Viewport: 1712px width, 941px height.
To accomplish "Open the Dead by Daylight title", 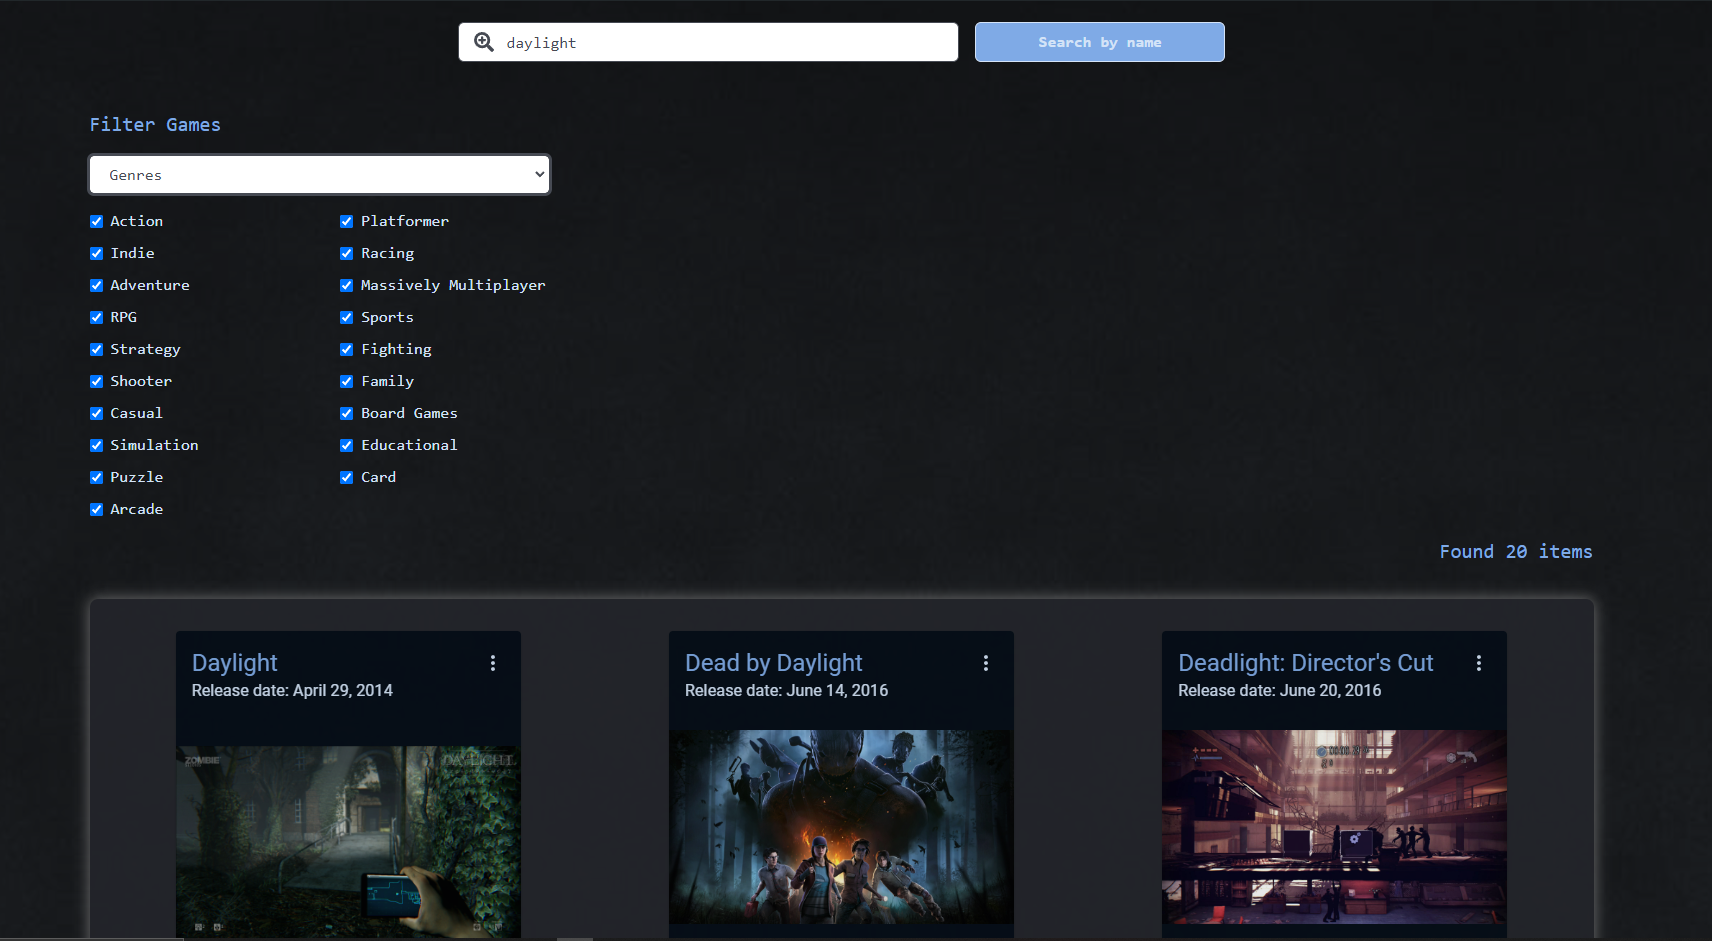I will pyautogui.click(x=774, y=663).
